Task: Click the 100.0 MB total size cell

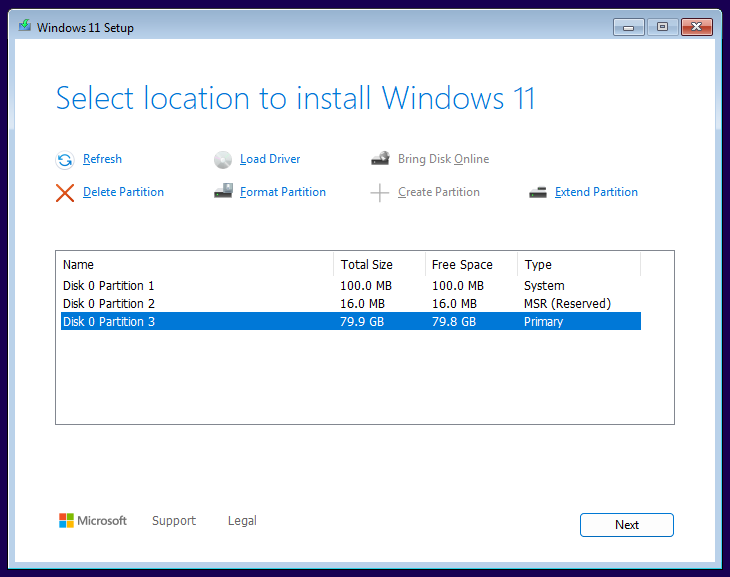Action: [366, 285]
